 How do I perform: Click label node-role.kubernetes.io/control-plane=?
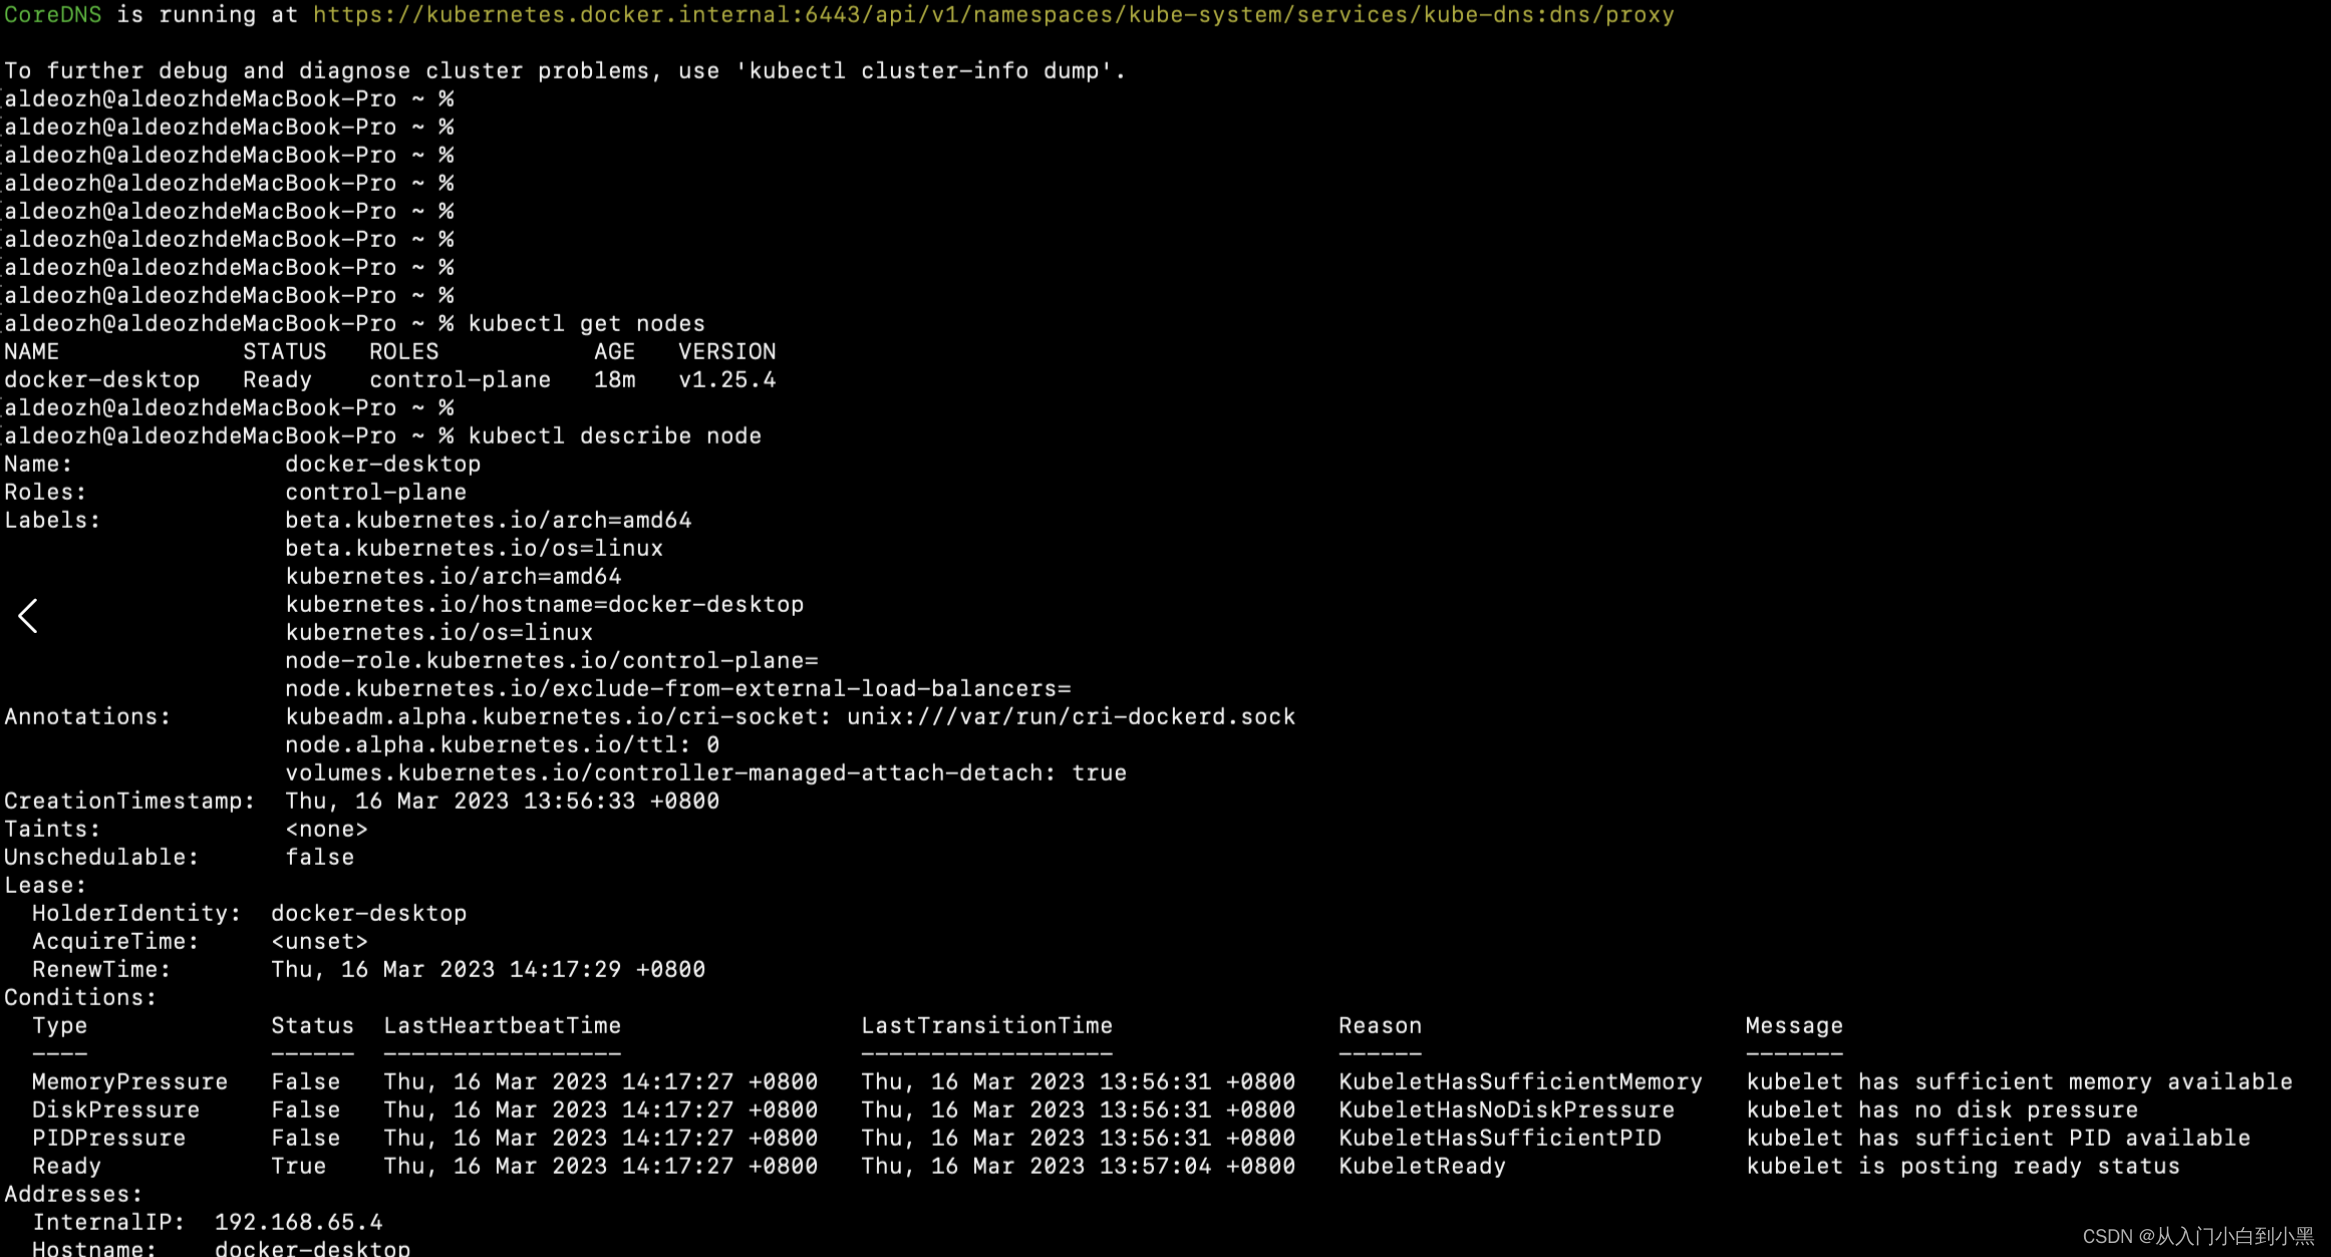[x=551, y=660]
